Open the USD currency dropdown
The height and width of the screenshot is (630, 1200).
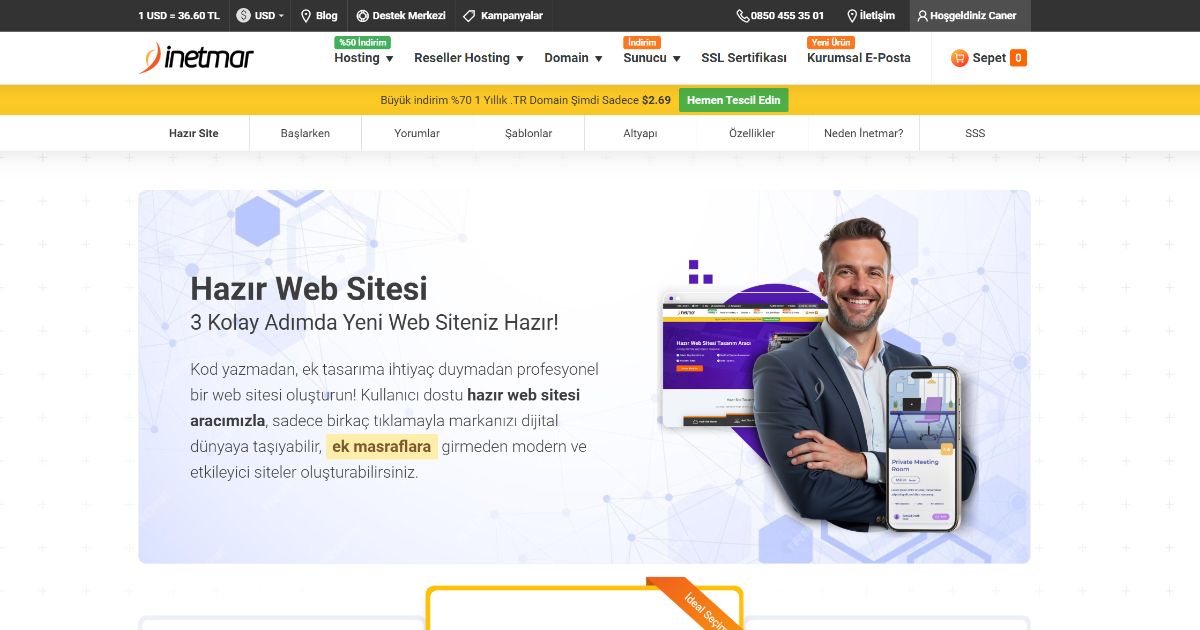pos(260,16)
